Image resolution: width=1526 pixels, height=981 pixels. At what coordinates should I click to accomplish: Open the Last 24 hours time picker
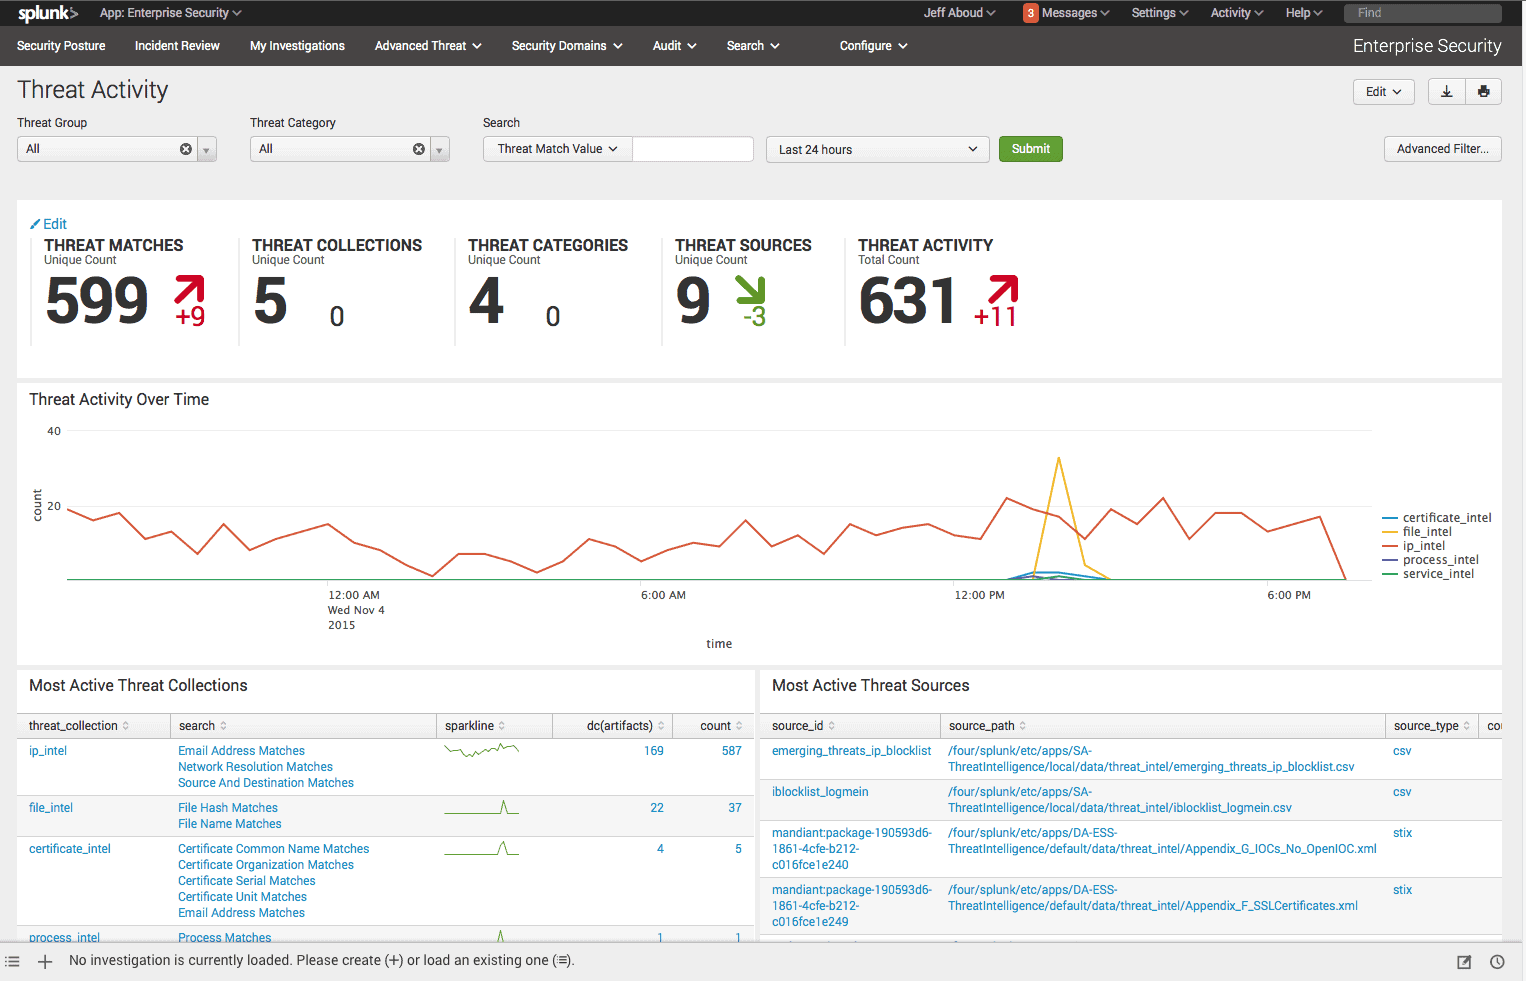click(x=878, y=149)
